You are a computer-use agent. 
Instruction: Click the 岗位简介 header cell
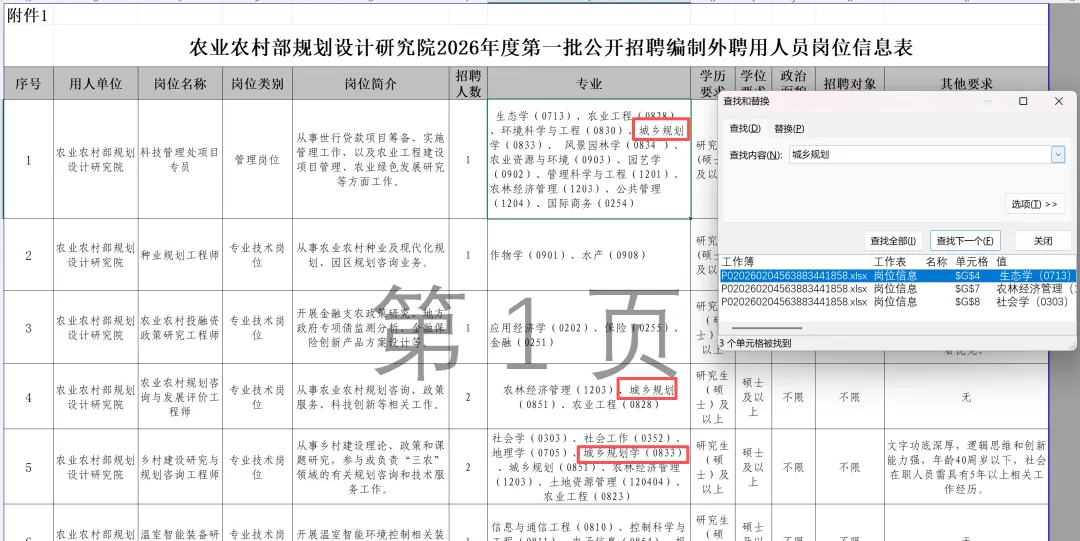[x=371, y=84]
